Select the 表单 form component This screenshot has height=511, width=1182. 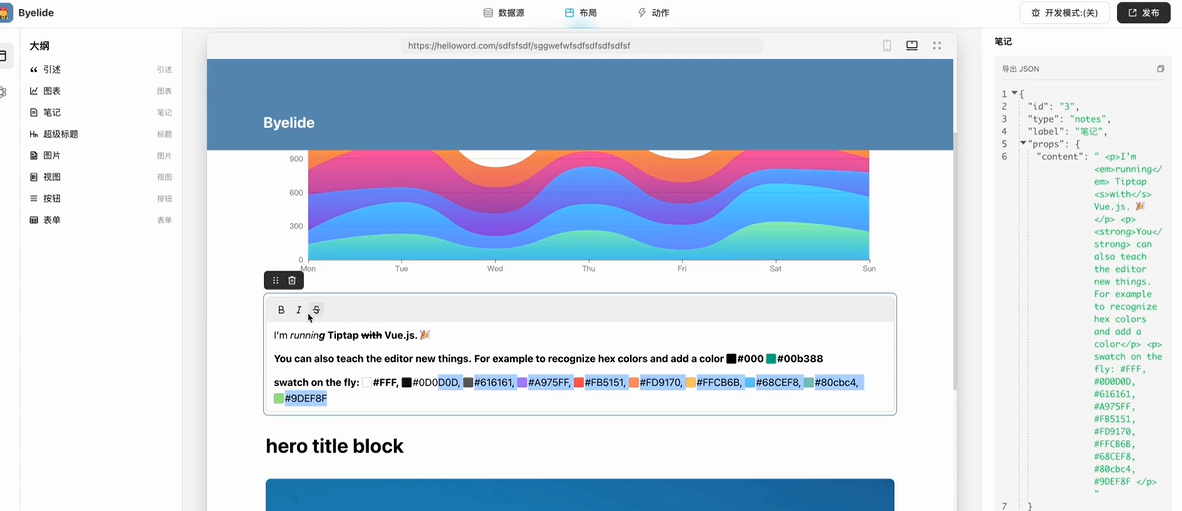click(100, 220)
